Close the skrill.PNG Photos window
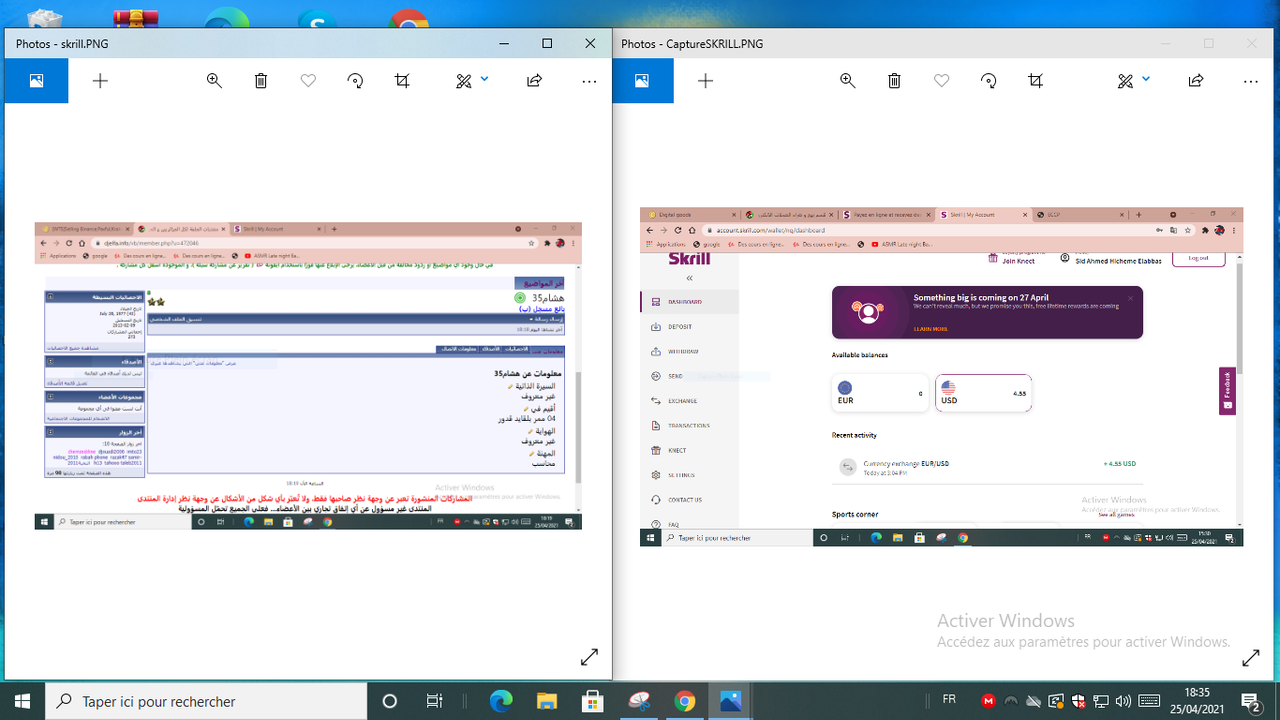 point(591,43)
